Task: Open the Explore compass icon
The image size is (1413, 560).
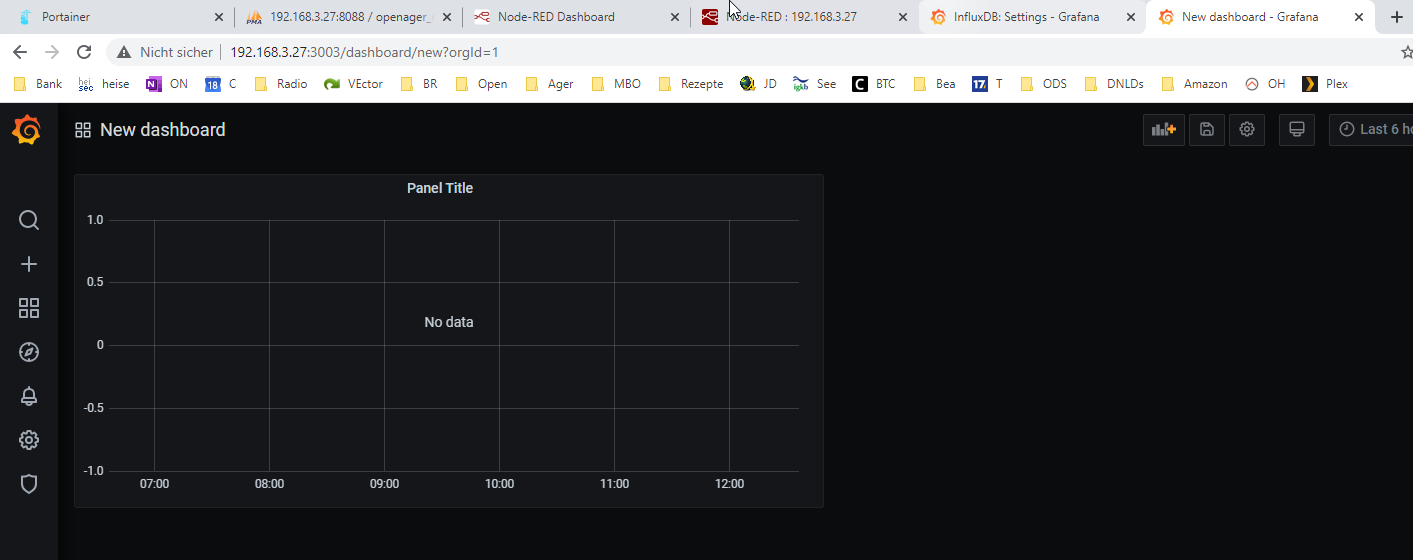Action: 29,352
